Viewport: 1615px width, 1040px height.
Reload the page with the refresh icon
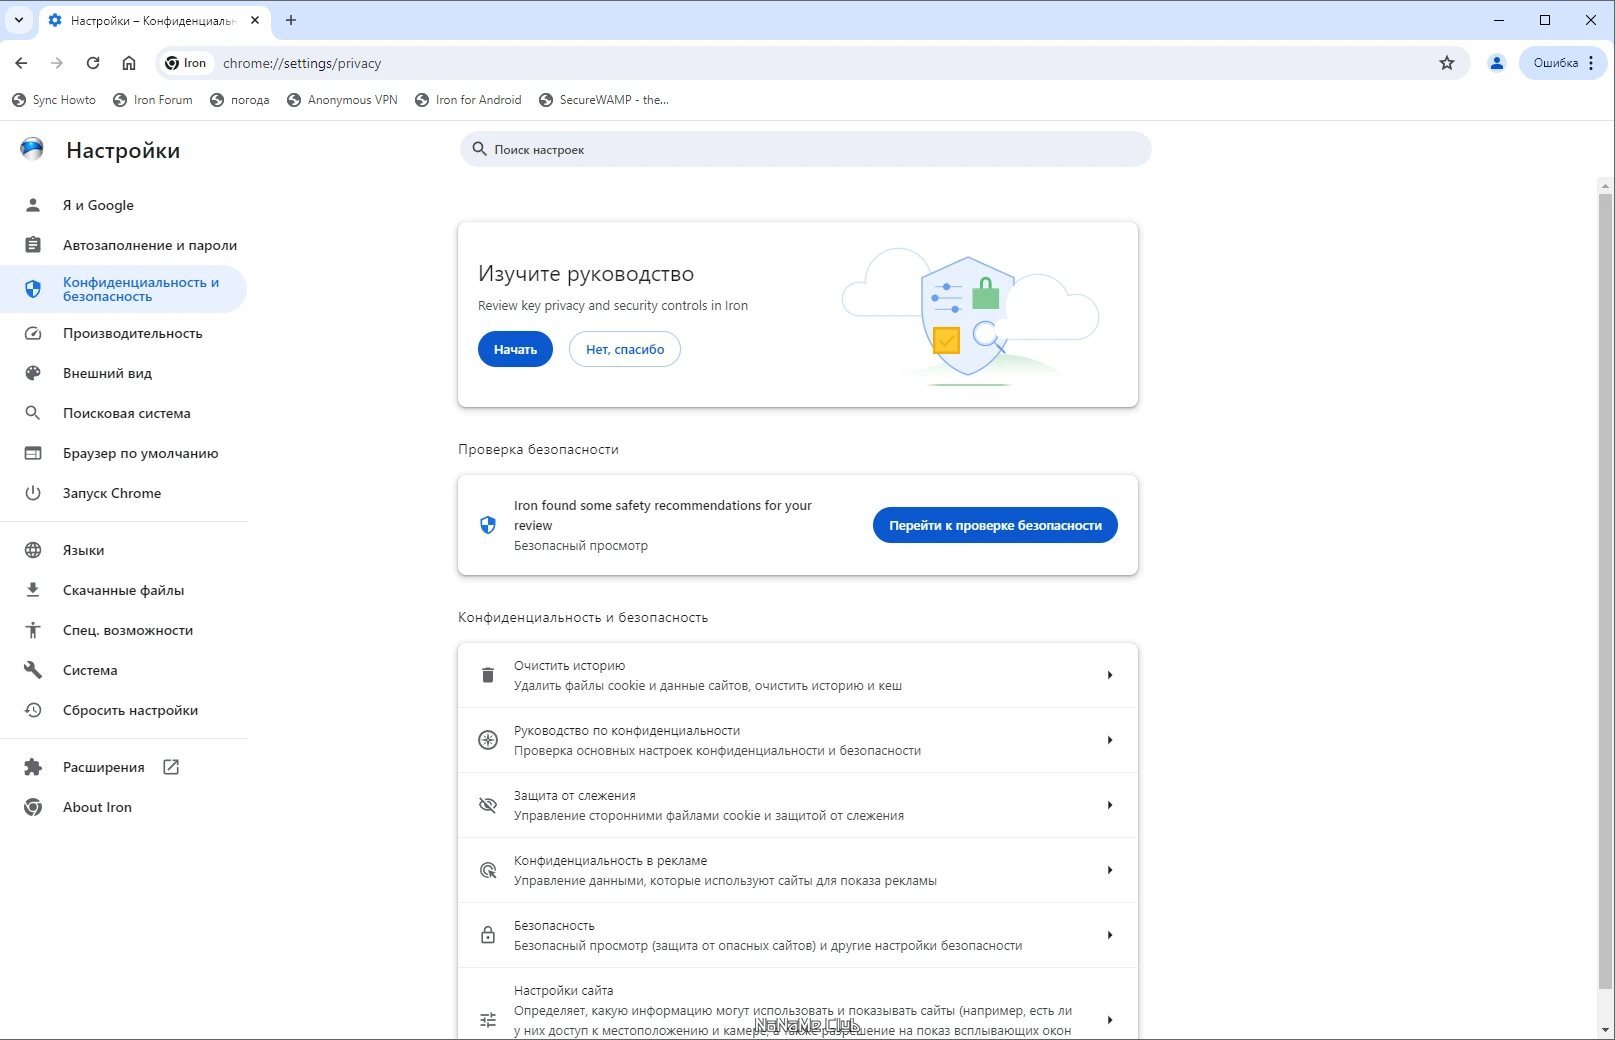coord(93,63)
